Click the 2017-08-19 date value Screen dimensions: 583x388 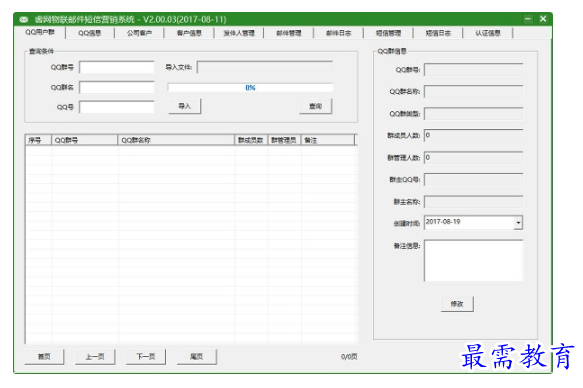tap(443, 222)
